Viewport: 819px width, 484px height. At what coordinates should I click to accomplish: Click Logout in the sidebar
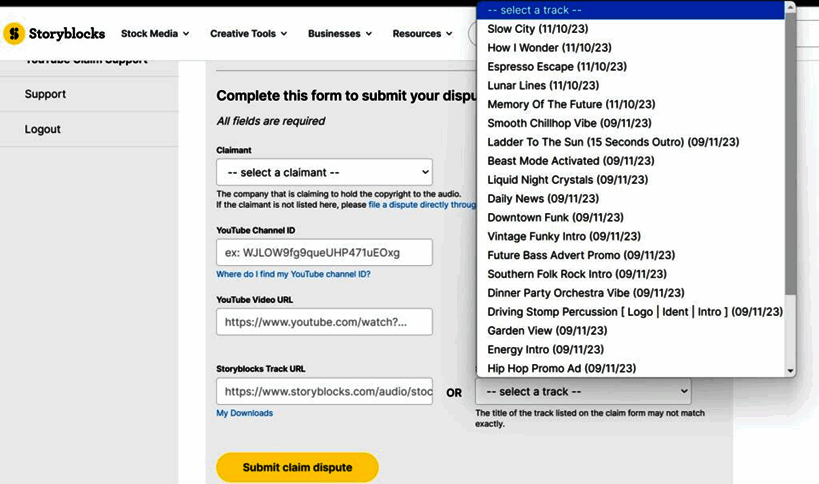pyautogui.click(x=43, y=129)
